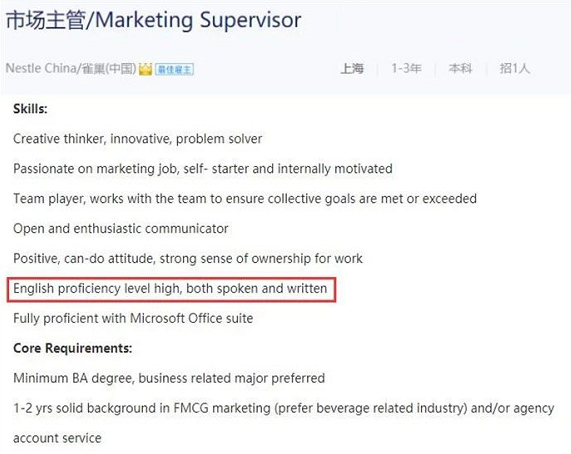Click the Creative thinker skill line

point(137,139)
